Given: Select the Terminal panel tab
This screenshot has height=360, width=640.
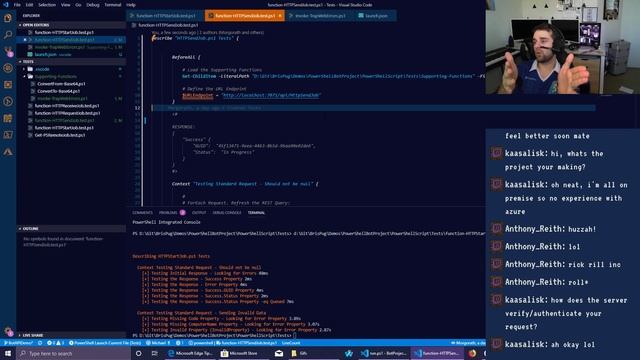Looking at the screenshot, I should tap(256, 213).
